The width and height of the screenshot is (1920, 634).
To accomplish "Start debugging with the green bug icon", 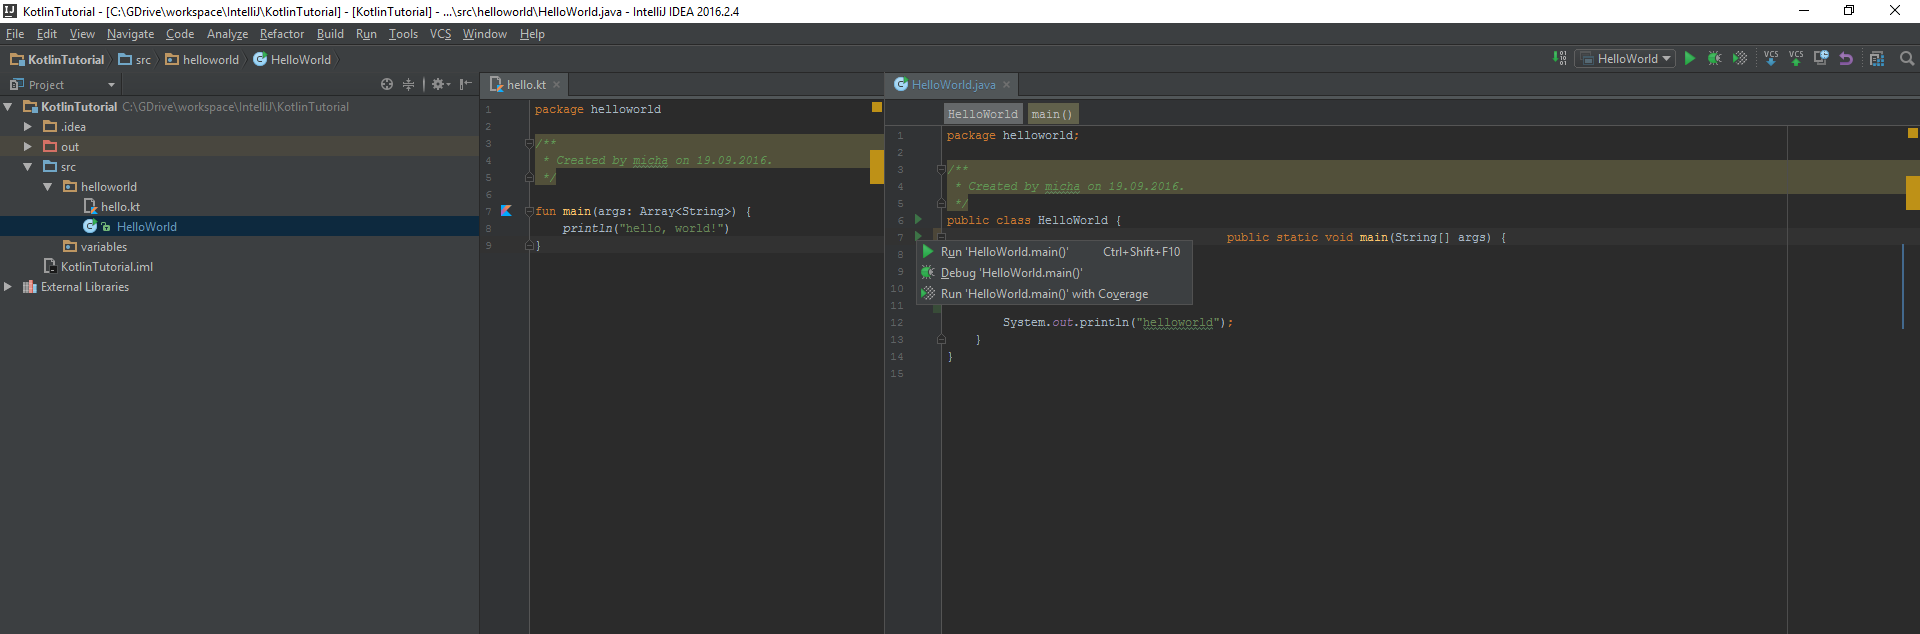I will click(1715, 59).
